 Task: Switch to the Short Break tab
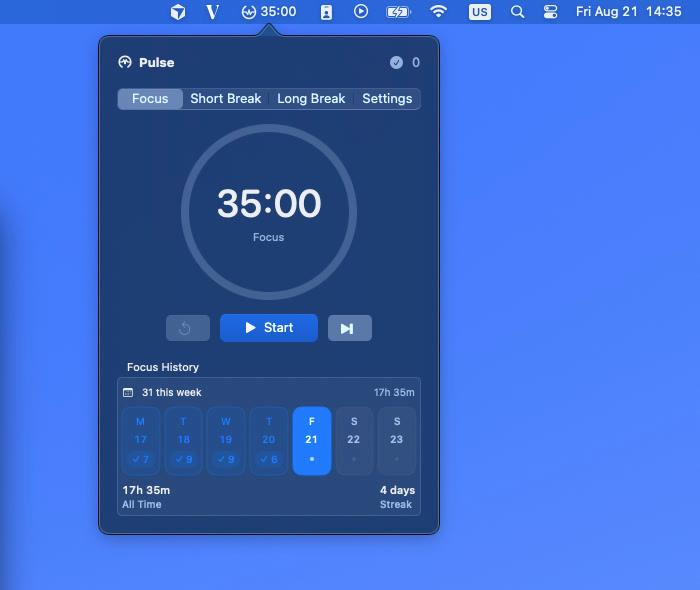click(x=225, y=99)
